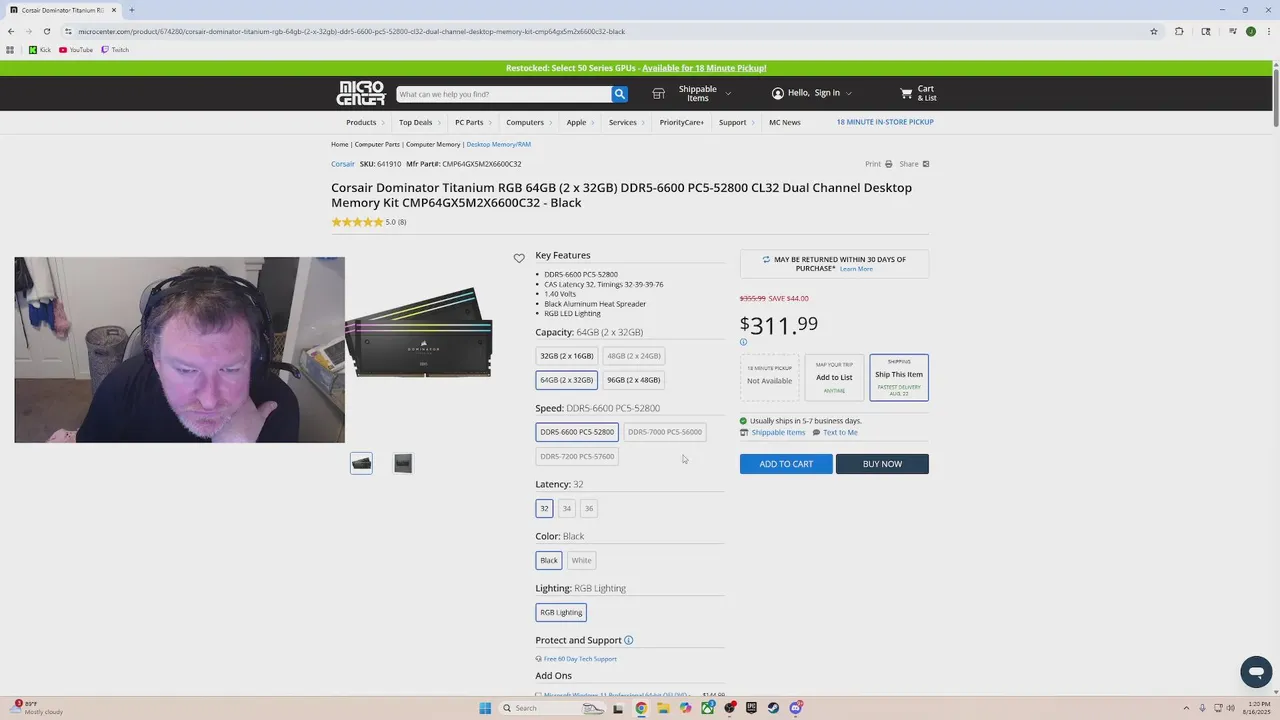Select DDR5-7200 PC5-57600 speed

point(577,456)
